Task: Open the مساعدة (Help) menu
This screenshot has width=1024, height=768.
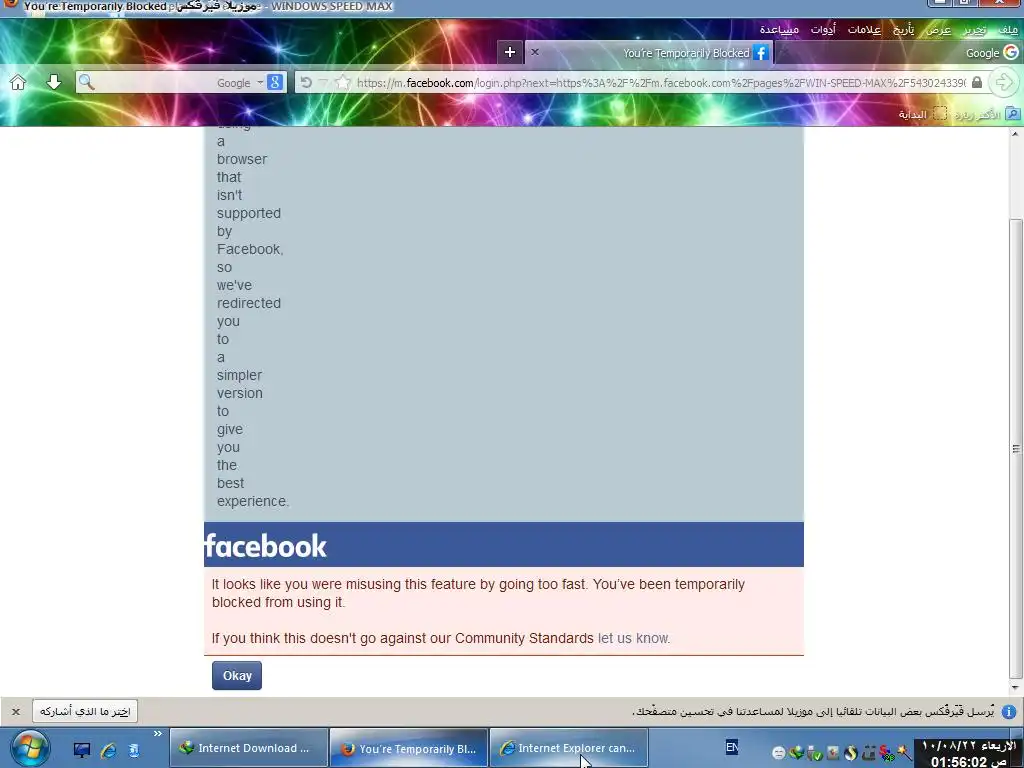Action: click(x=779, y=29)
